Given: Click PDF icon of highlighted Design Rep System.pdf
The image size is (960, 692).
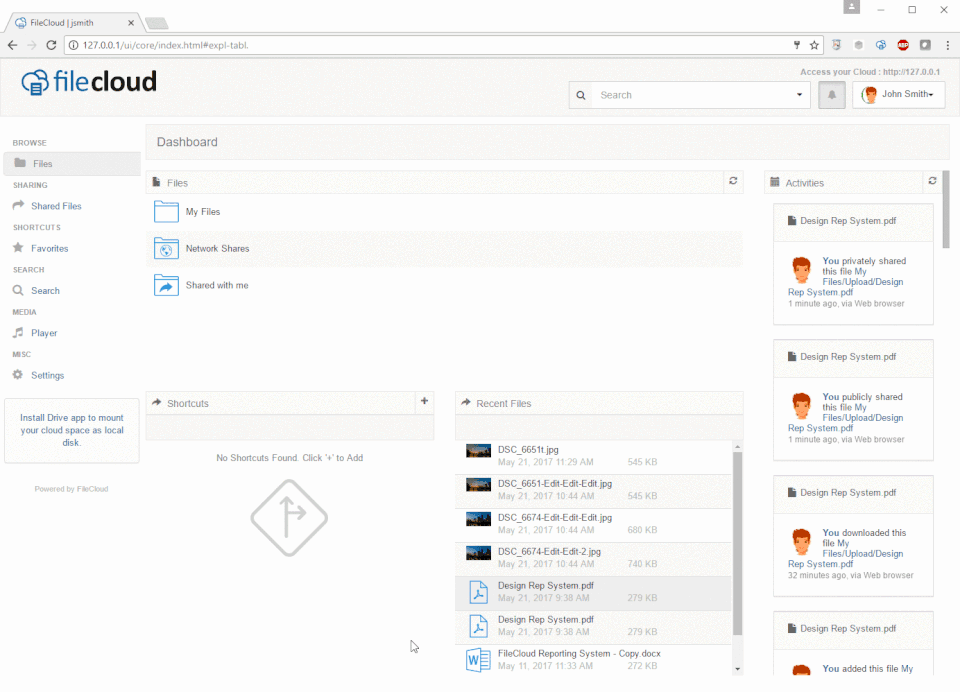Looking at the screenshot, I should click(478, 592).
